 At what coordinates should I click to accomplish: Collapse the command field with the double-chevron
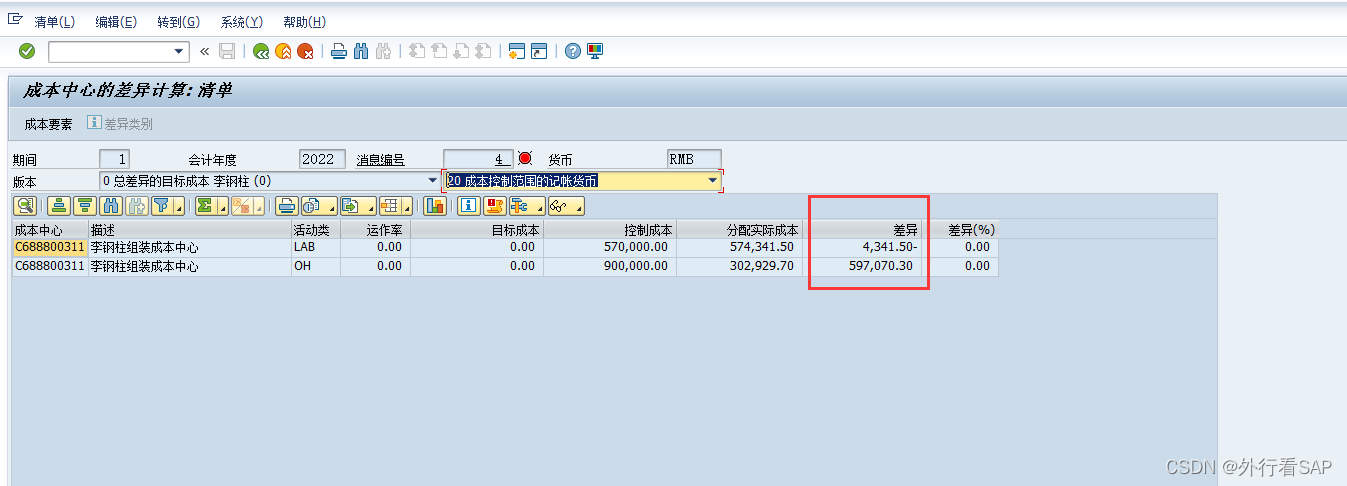[205, 51]
